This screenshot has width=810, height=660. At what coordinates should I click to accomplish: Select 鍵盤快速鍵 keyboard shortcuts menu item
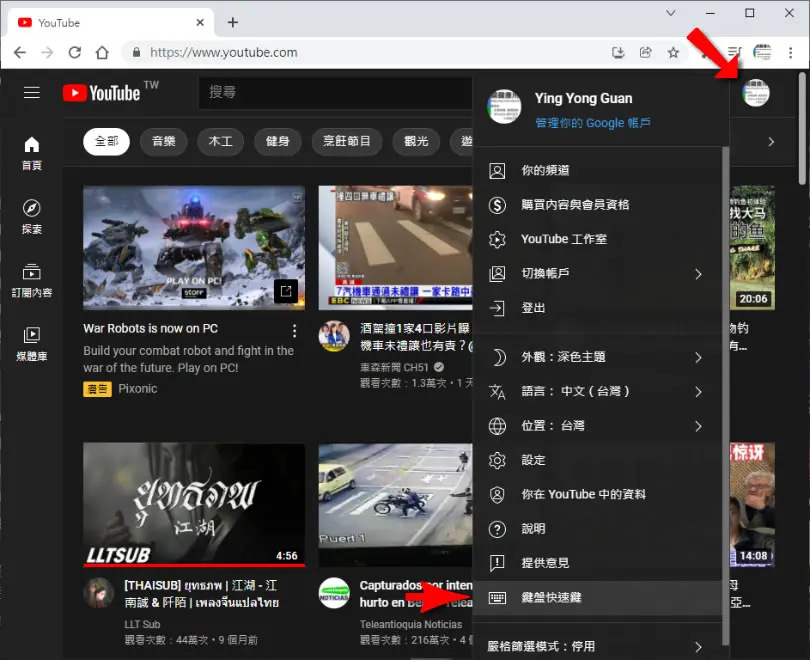pos(597,598)
